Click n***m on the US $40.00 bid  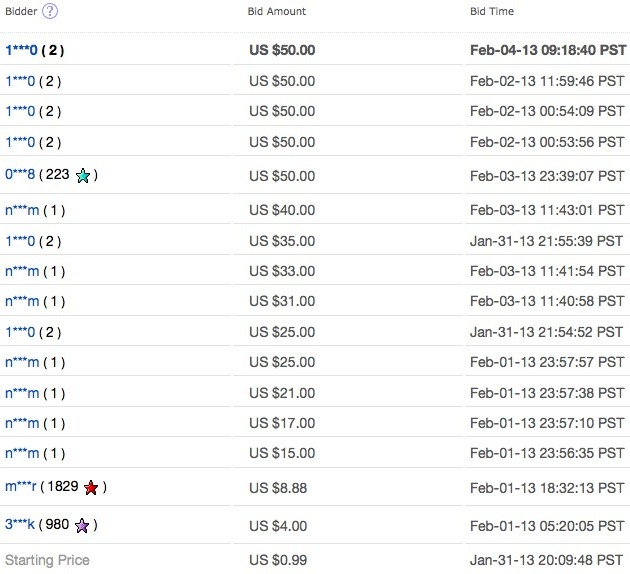(22, 210)
